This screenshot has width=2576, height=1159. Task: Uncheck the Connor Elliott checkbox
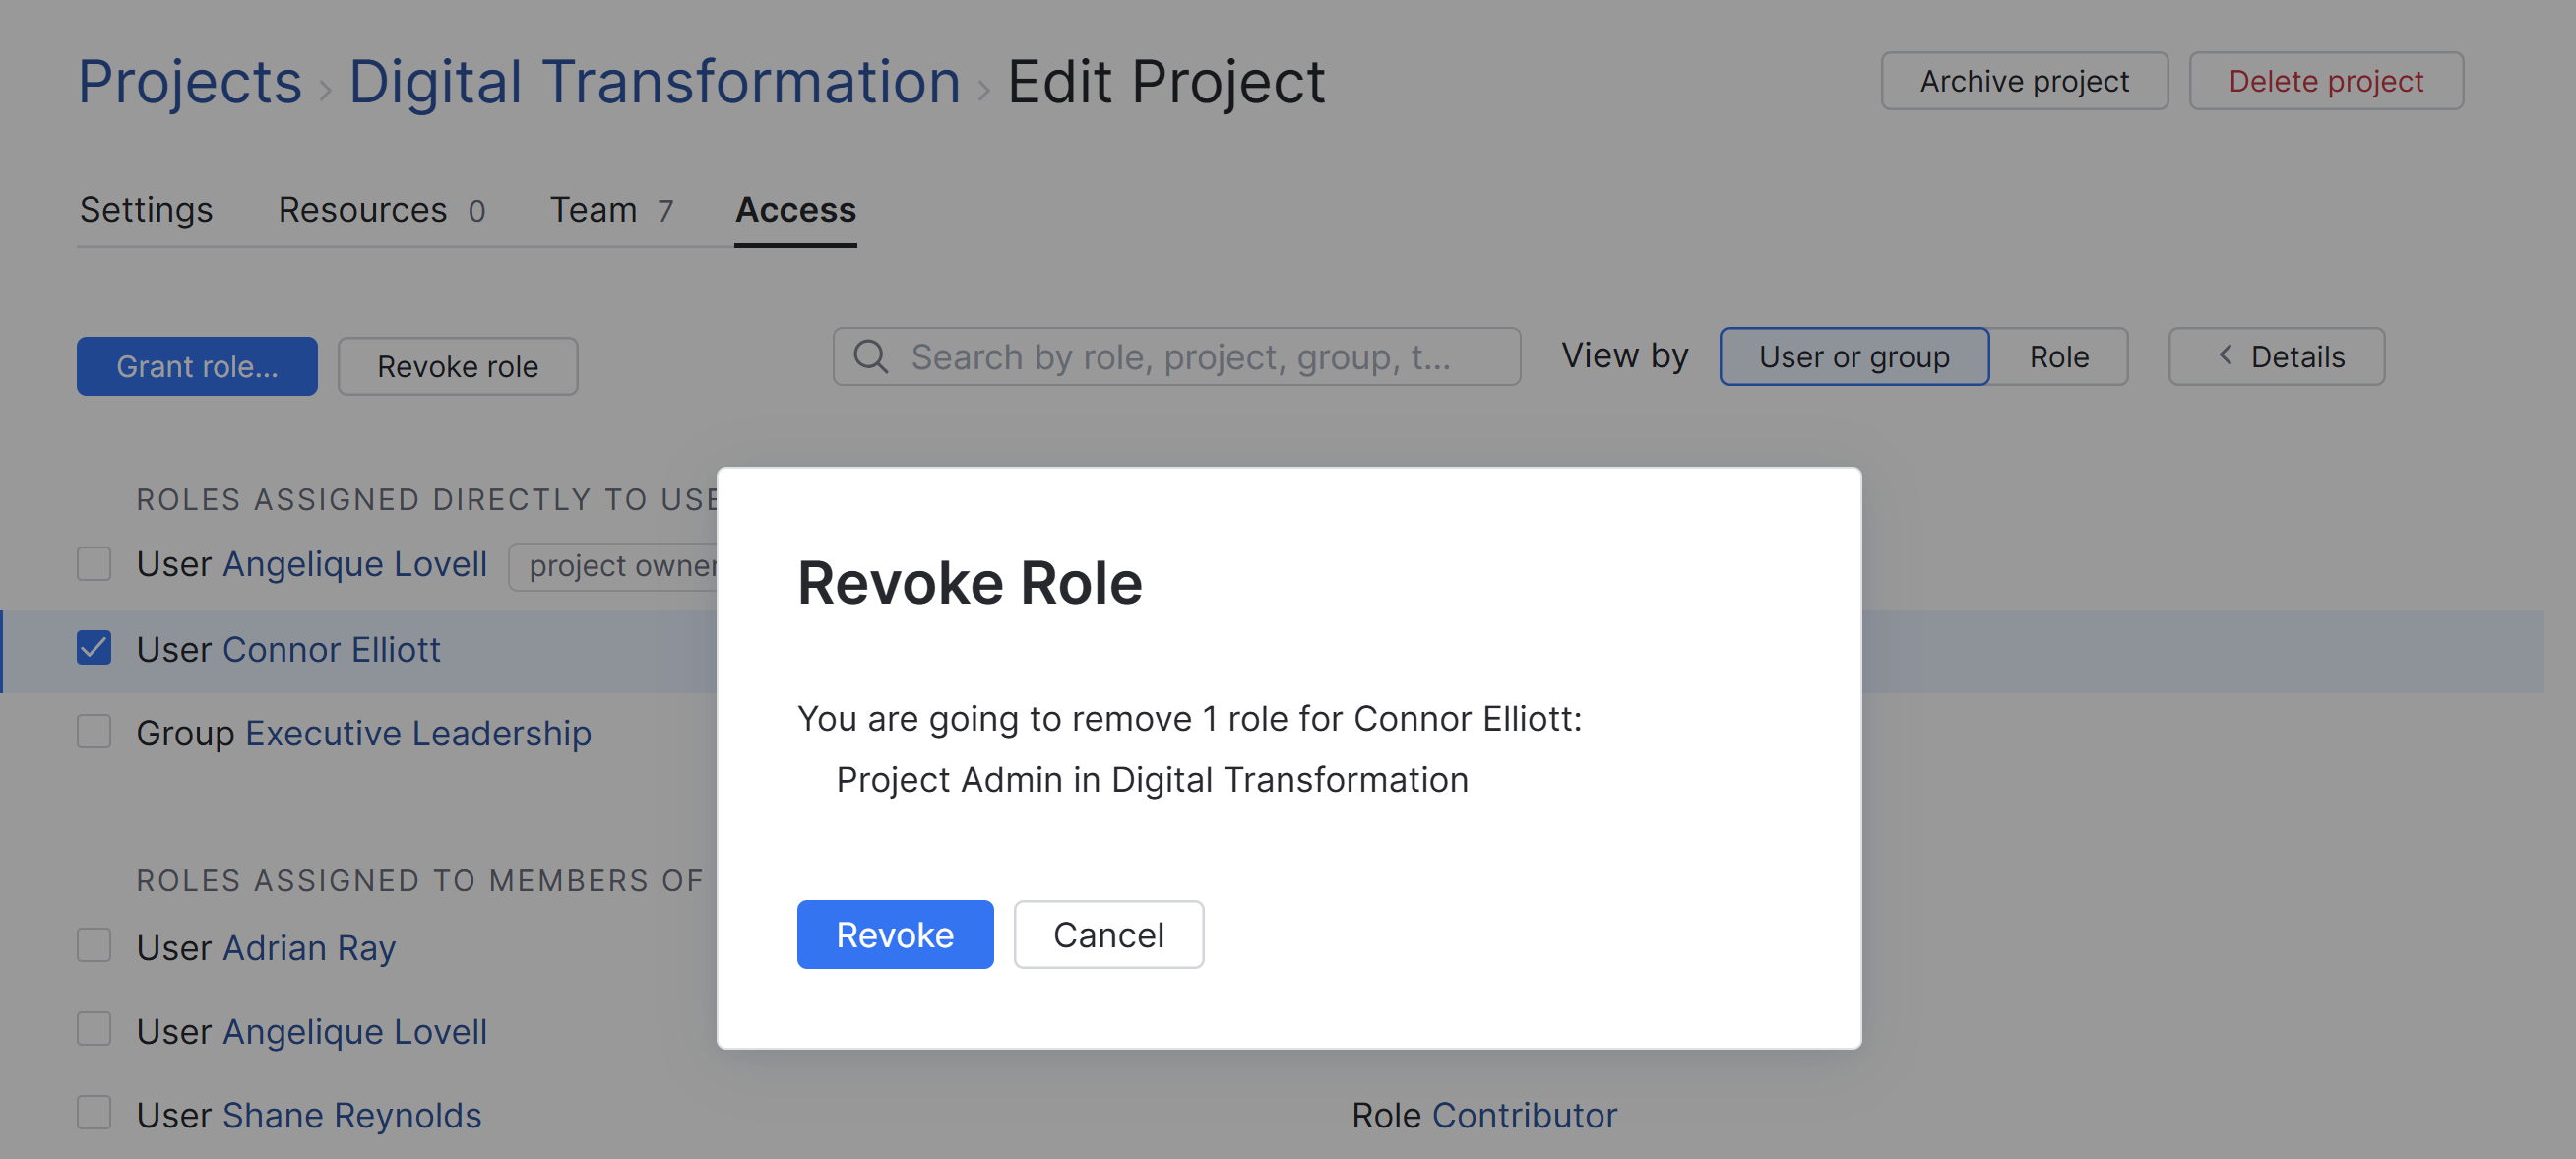[94, 649]
